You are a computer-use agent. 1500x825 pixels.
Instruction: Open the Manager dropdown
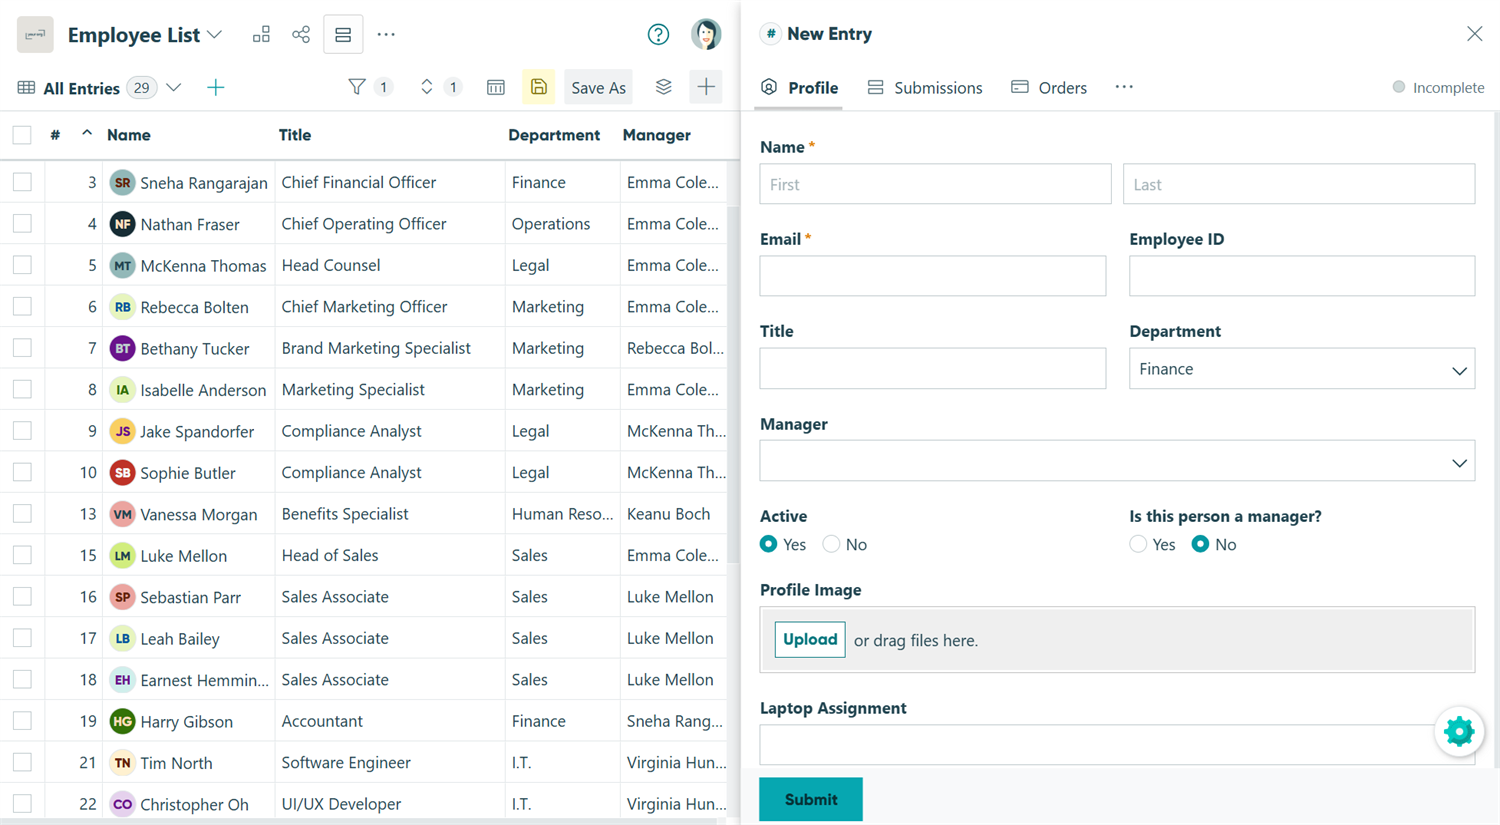click(x=1117, y=461)
